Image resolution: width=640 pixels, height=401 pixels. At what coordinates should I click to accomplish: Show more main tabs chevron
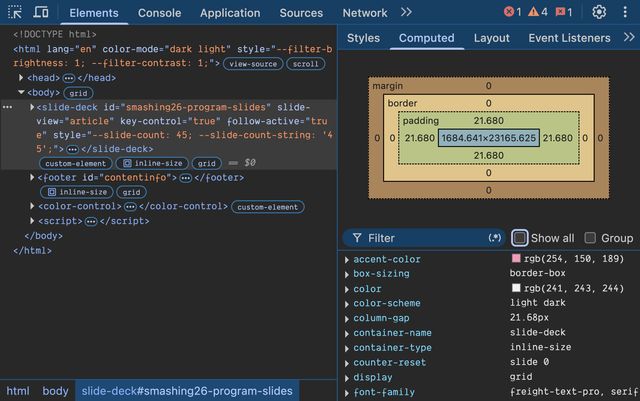pyautogui.click(x=406, y=12)
